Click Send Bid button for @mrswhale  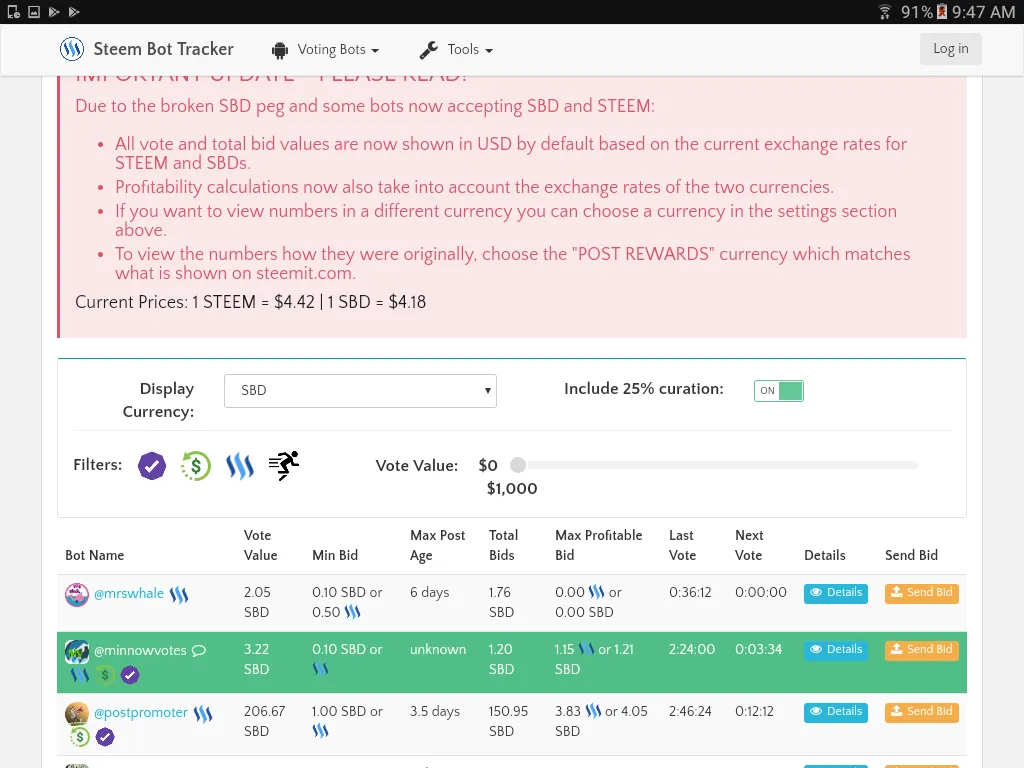pyautogui.click(x=921, y=593)
